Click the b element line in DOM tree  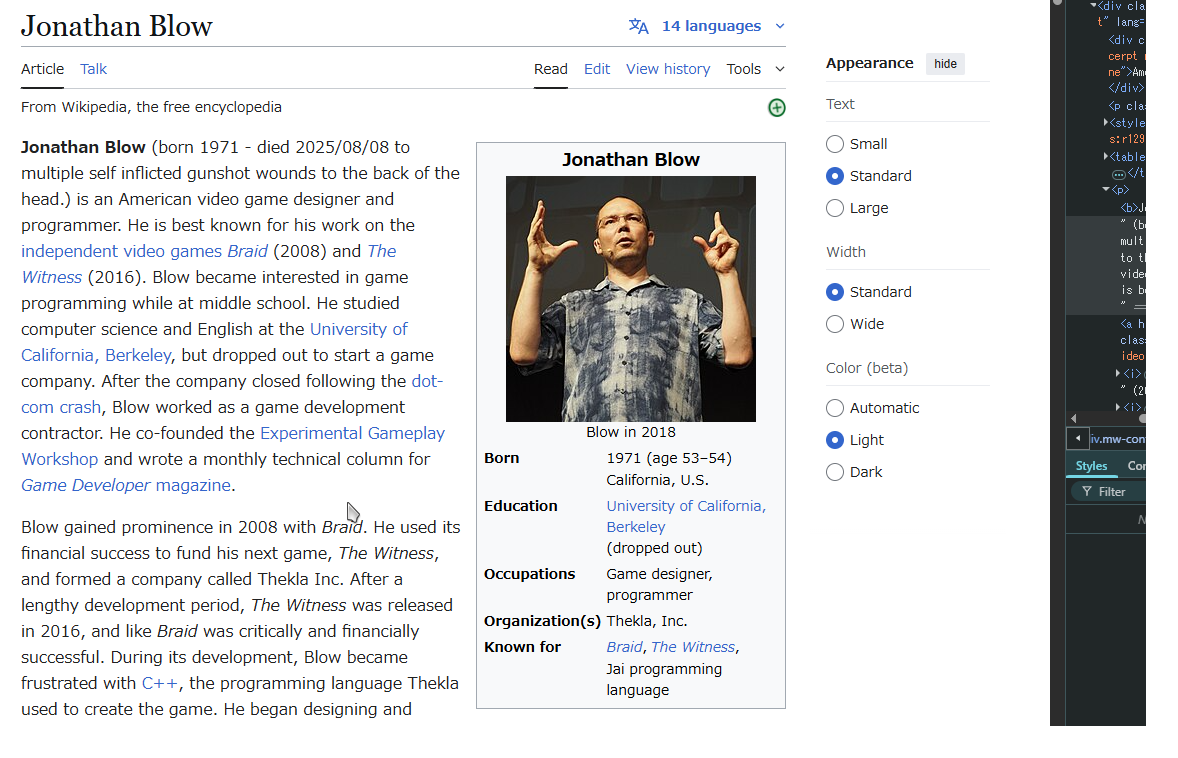click(1133, 207)
